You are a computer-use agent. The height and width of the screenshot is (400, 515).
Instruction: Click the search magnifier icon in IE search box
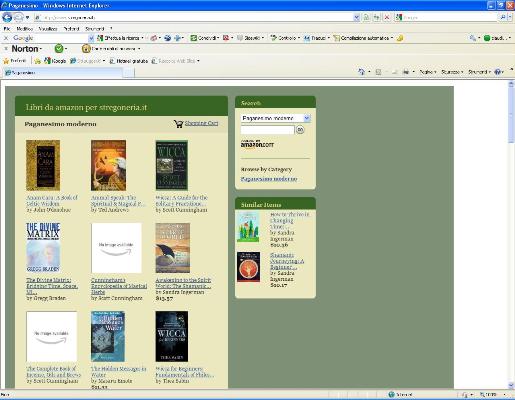point(503,17)
